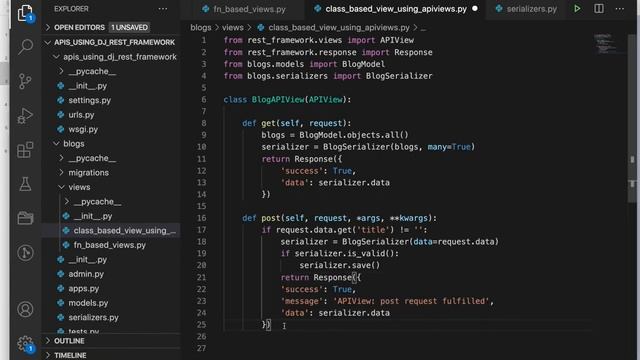Click the 'APIView: post request fulfilled' string
This screenshot has width=640, height=360.
click(x=411, y=301)
